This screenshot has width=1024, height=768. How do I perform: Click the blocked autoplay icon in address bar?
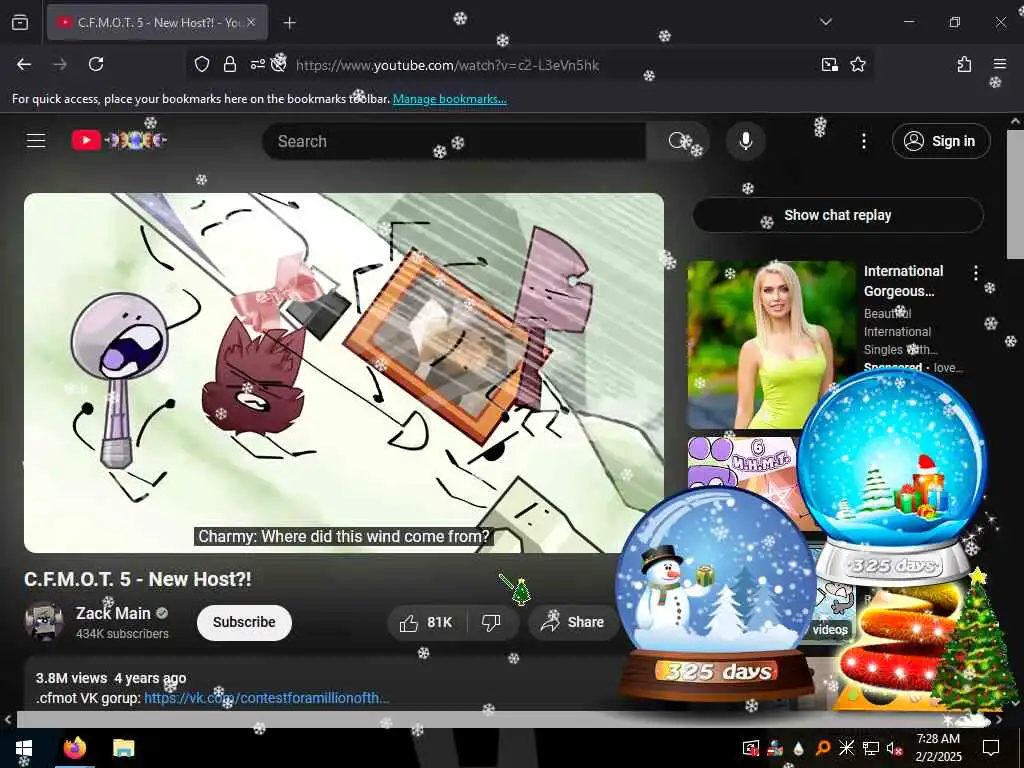click(279, 64)
